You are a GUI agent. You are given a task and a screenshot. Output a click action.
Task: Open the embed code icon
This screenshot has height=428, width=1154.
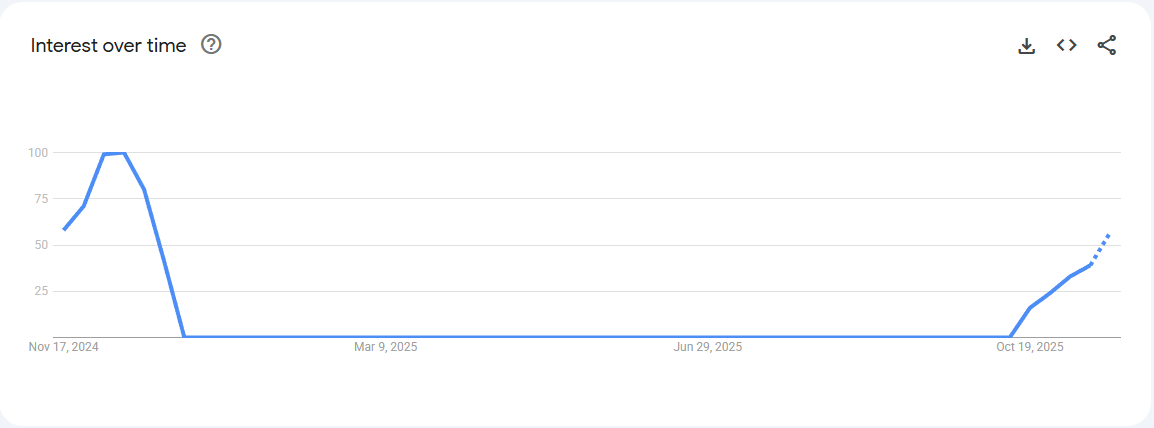pyautogui.click(x=1066, y=46)
